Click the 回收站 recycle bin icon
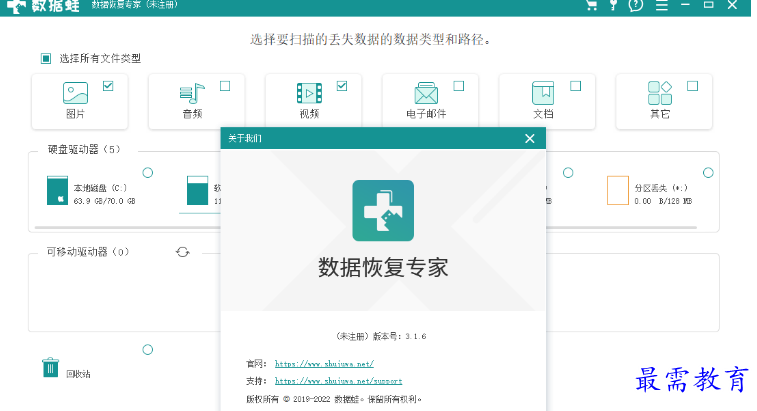 coord(50,368)
